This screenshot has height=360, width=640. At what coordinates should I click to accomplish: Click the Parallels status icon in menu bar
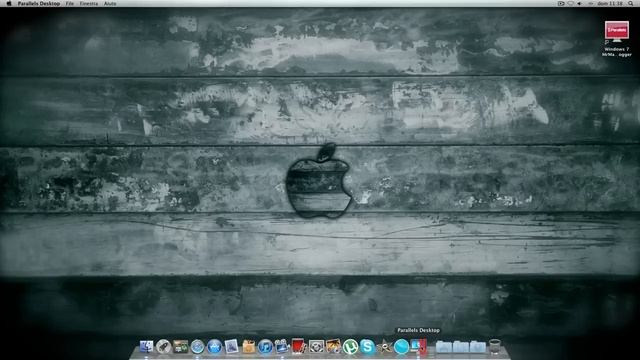click(561, 3)
